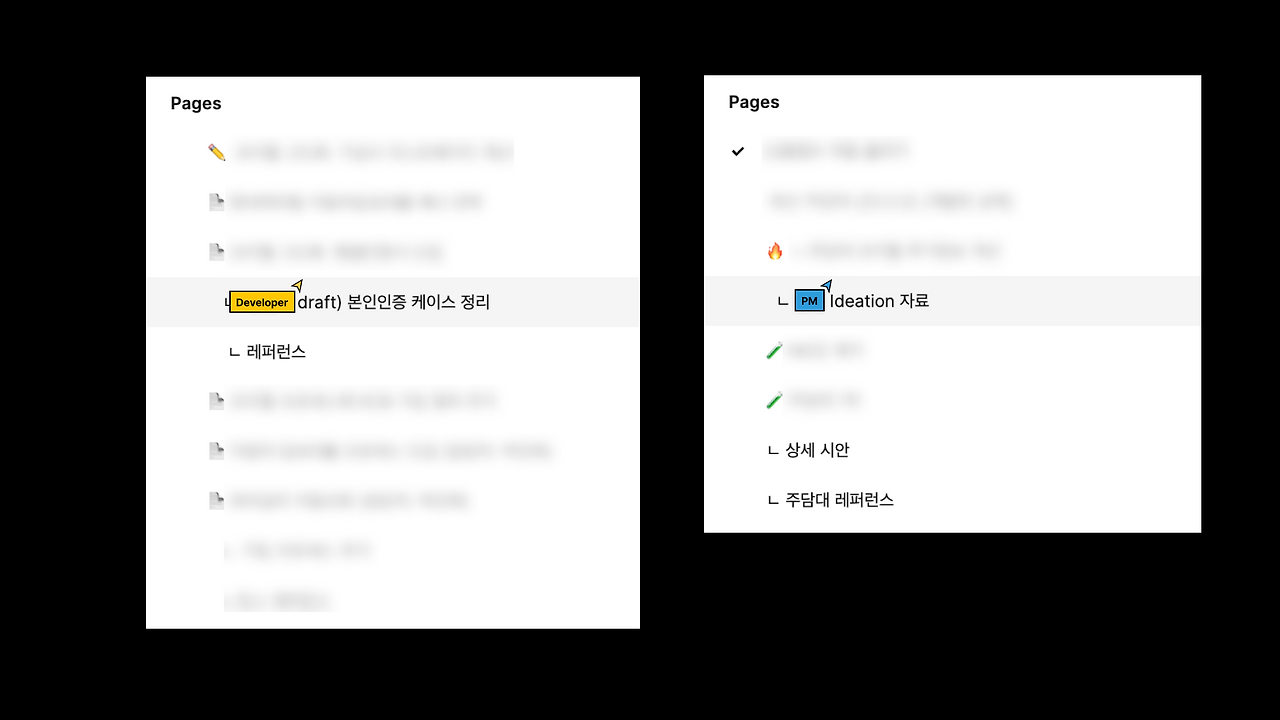Select the last blurred page in left list
The image size is (1280, 720).
tap(279, 601)
